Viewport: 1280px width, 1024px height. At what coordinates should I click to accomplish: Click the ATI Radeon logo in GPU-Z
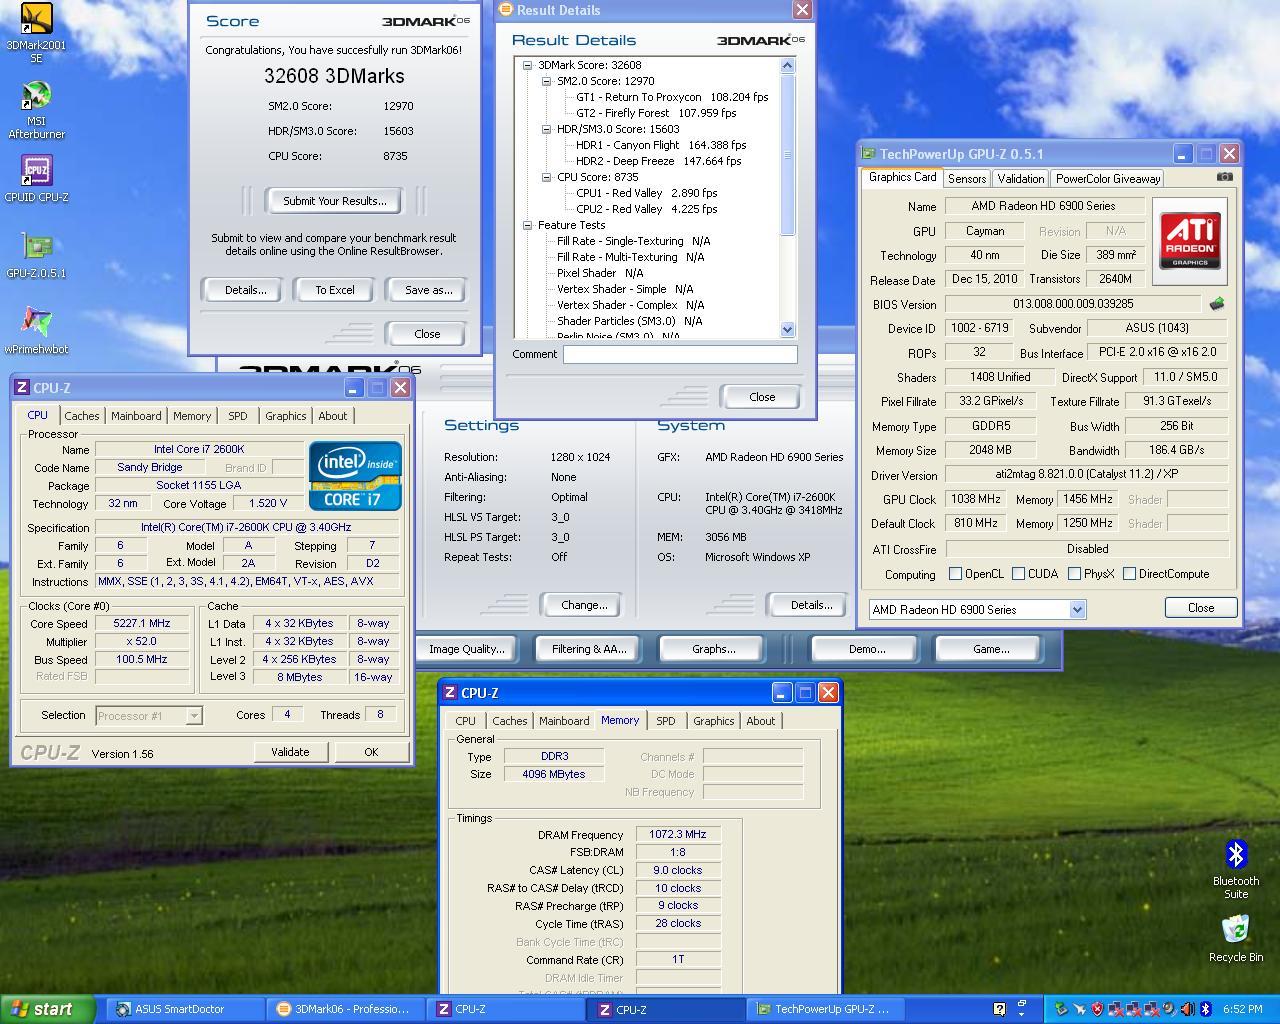pyautogui.click(x=1190, y=240)
